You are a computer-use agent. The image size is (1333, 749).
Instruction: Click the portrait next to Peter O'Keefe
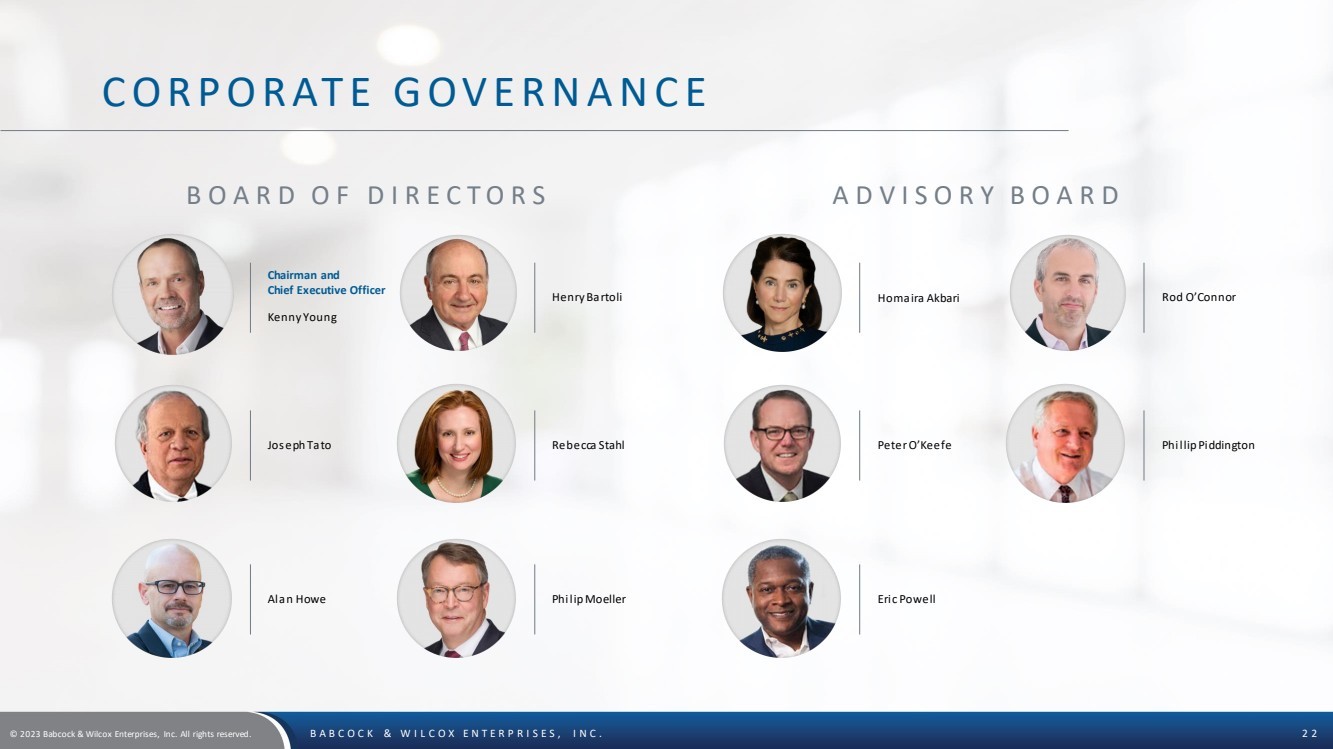click(782, 444)
